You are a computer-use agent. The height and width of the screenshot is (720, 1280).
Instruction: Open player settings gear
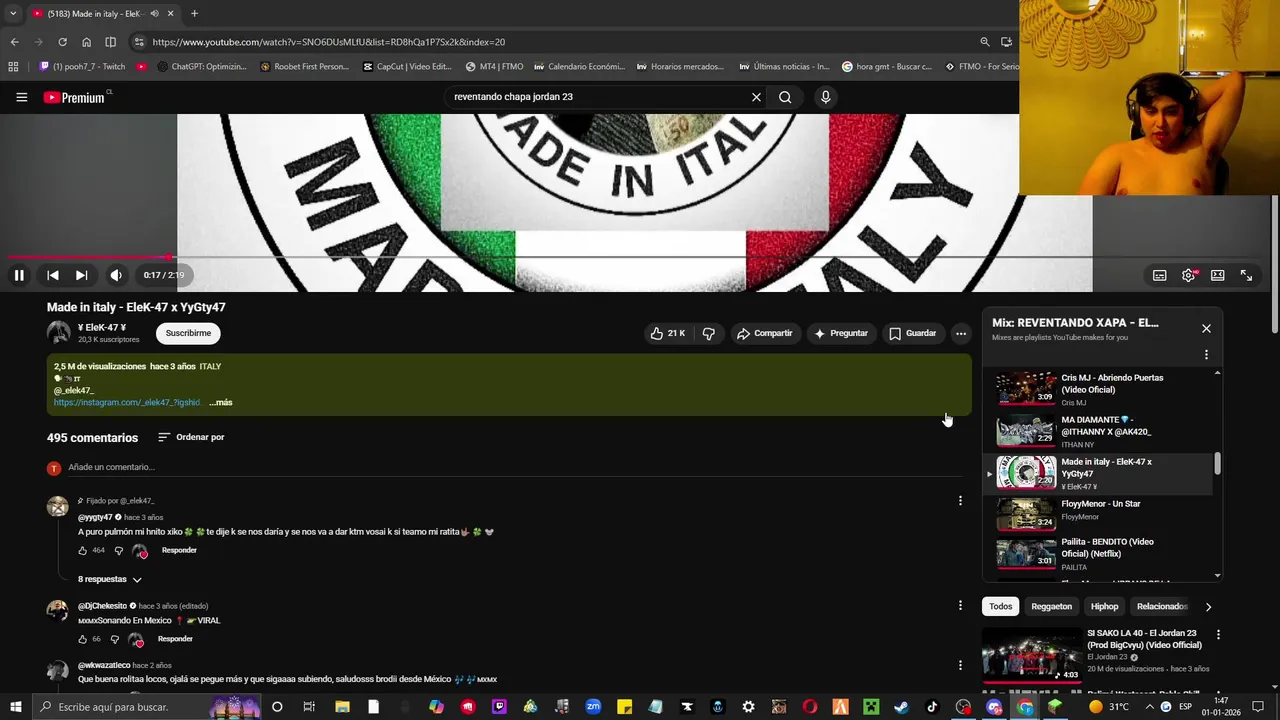tap(1188, 275)
